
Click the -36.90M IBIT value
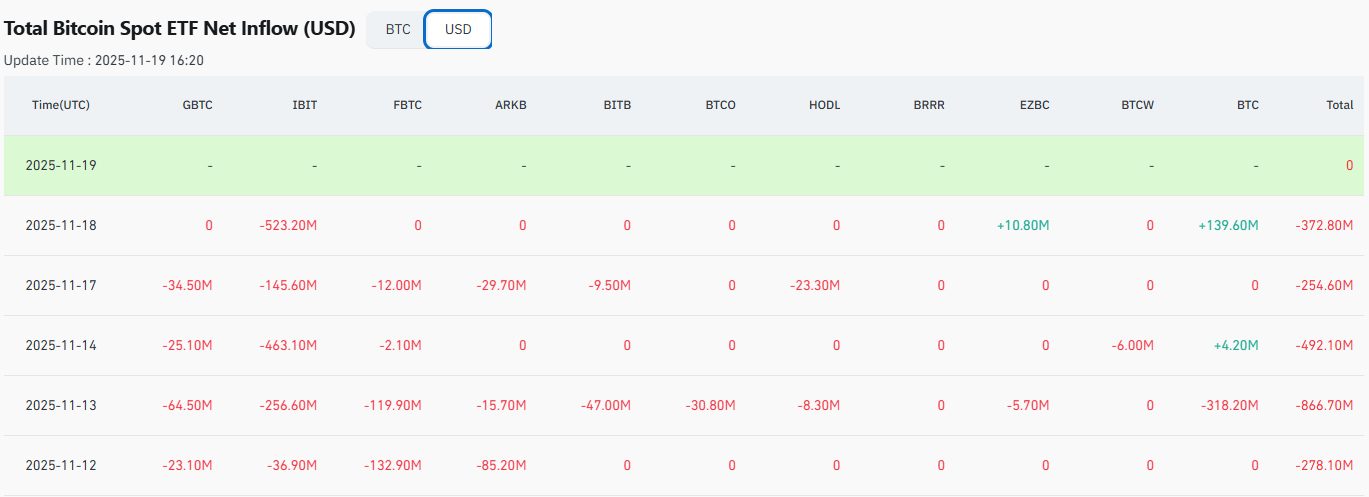(291, 466)
